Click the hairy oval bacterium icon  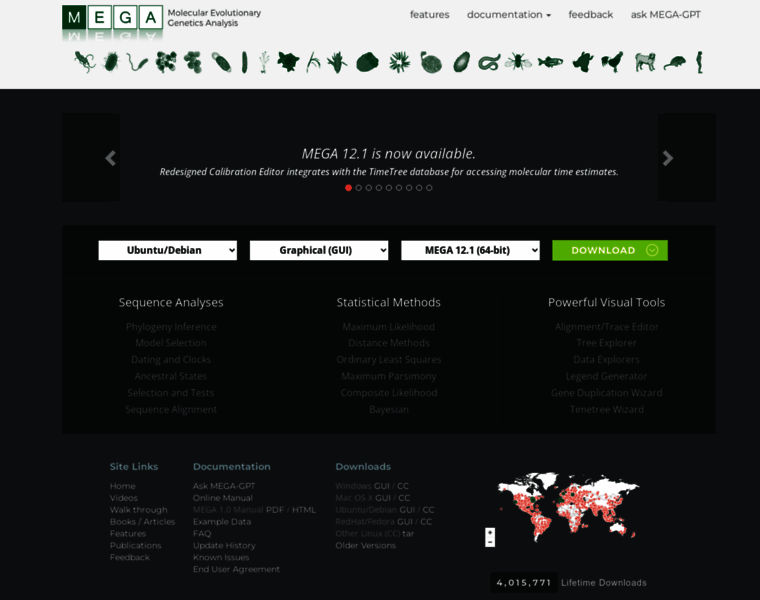point(111,62)
